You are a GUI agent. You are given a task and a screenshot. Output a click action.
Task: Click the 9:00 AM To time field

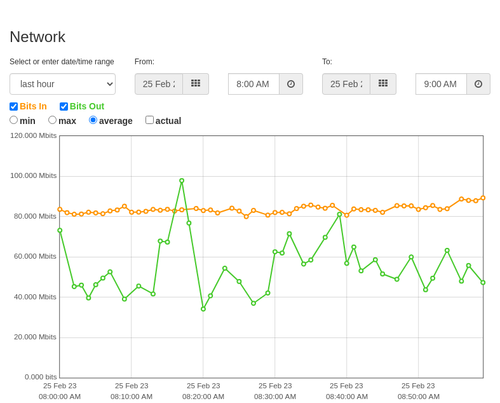441,84
